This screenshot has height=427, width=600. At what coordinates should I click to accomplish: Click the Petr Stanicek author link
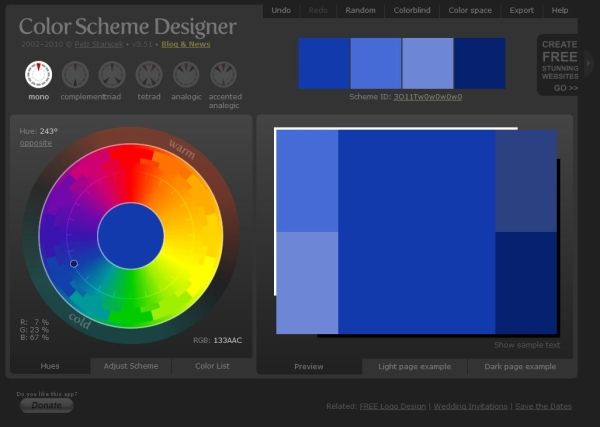tap(98, 44)
